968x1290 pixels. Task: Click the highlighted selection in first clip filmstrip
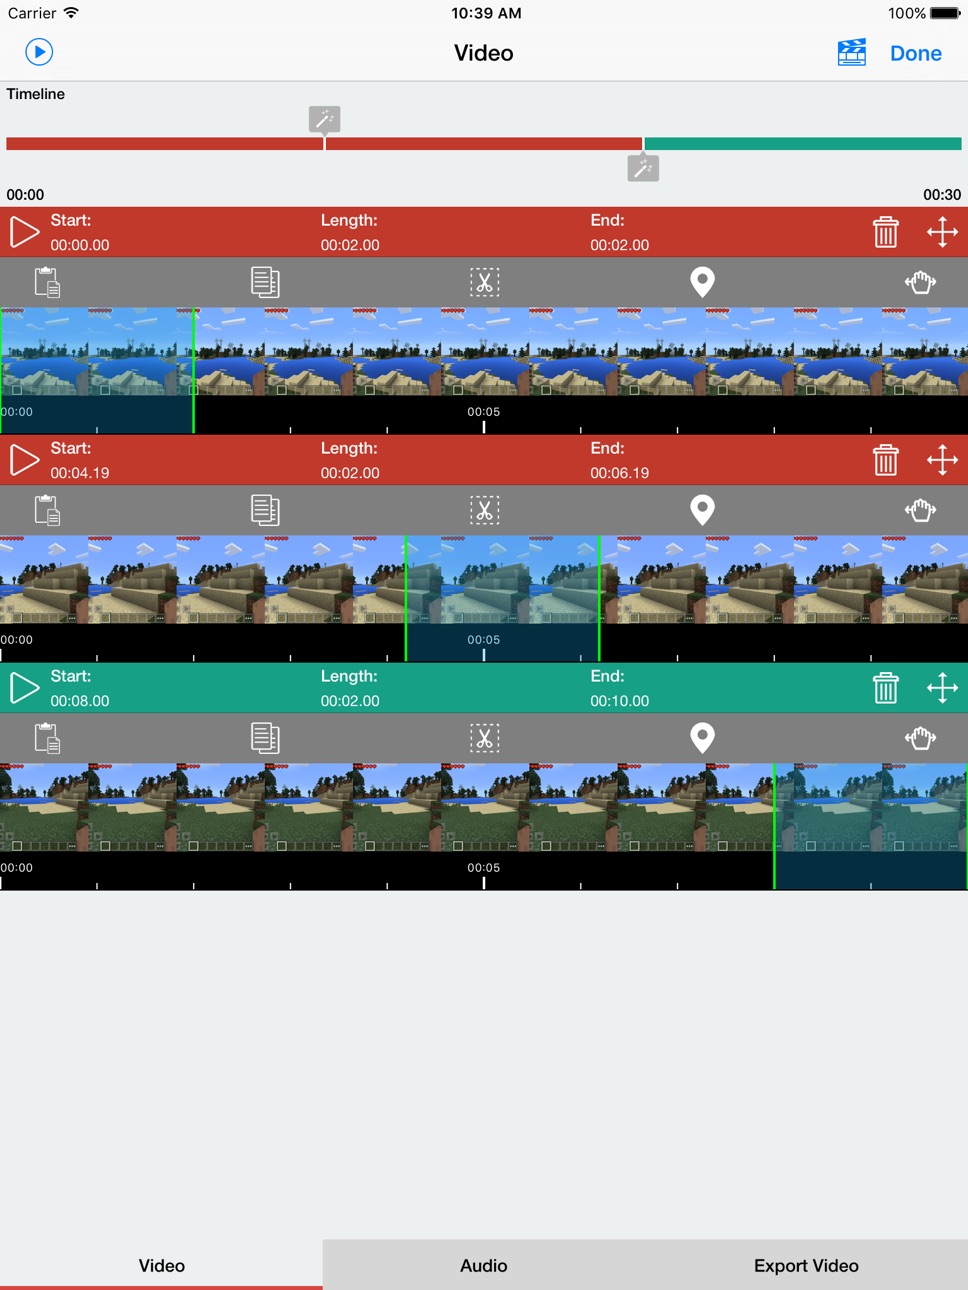(x=97, y=370)
